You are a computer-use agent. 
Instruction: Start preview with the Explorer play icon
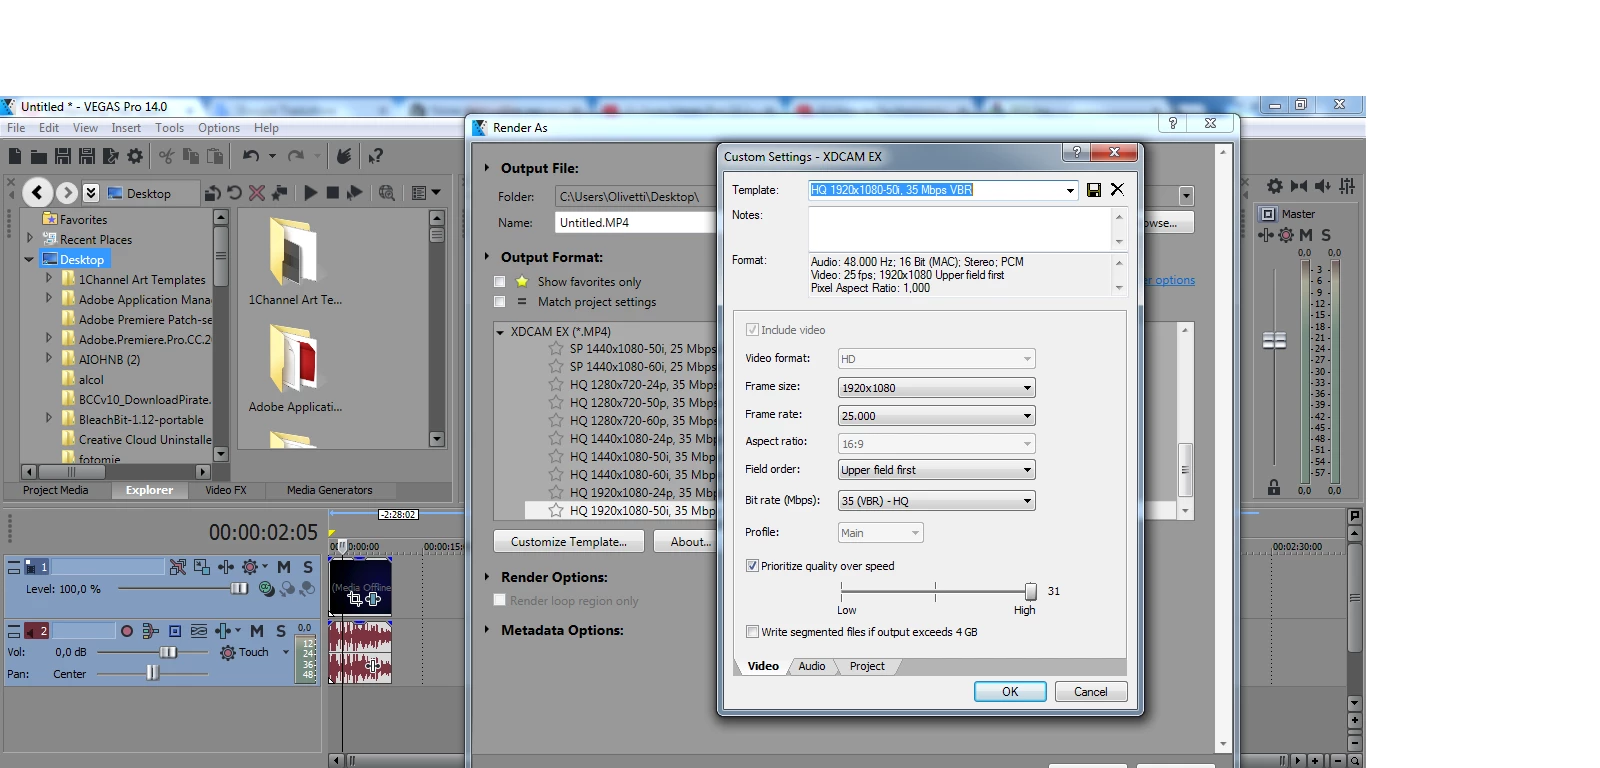coord(311,193)
